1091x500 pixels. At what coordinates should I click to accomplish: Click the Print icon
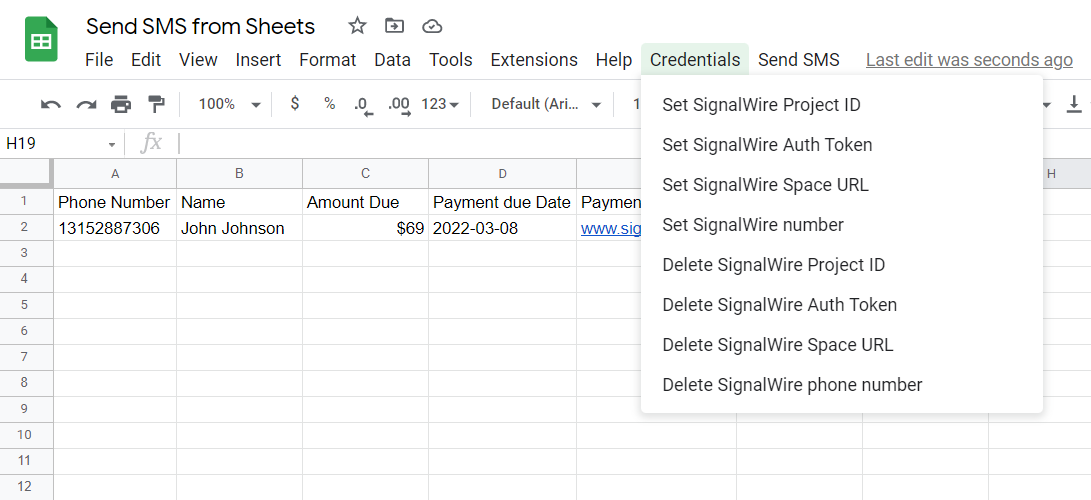coord(121,104)
